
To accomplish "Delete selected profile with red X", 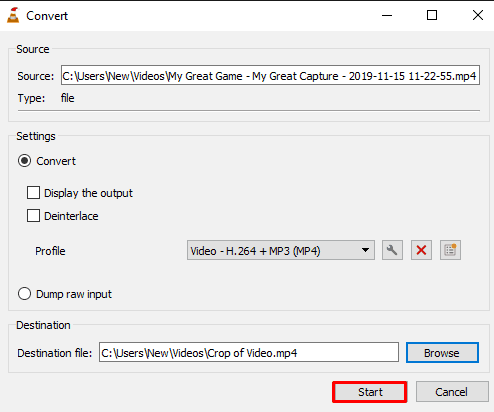I will (x=421, y=250).
